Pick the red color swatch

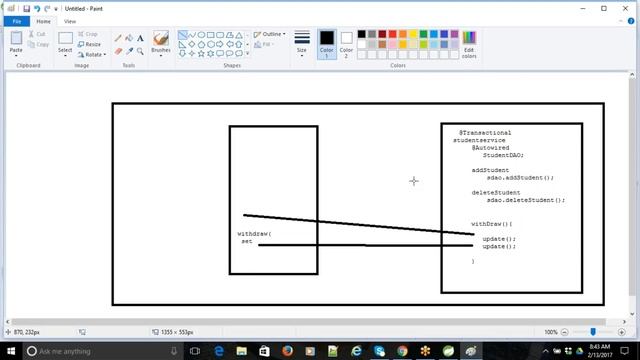[393, 34]
